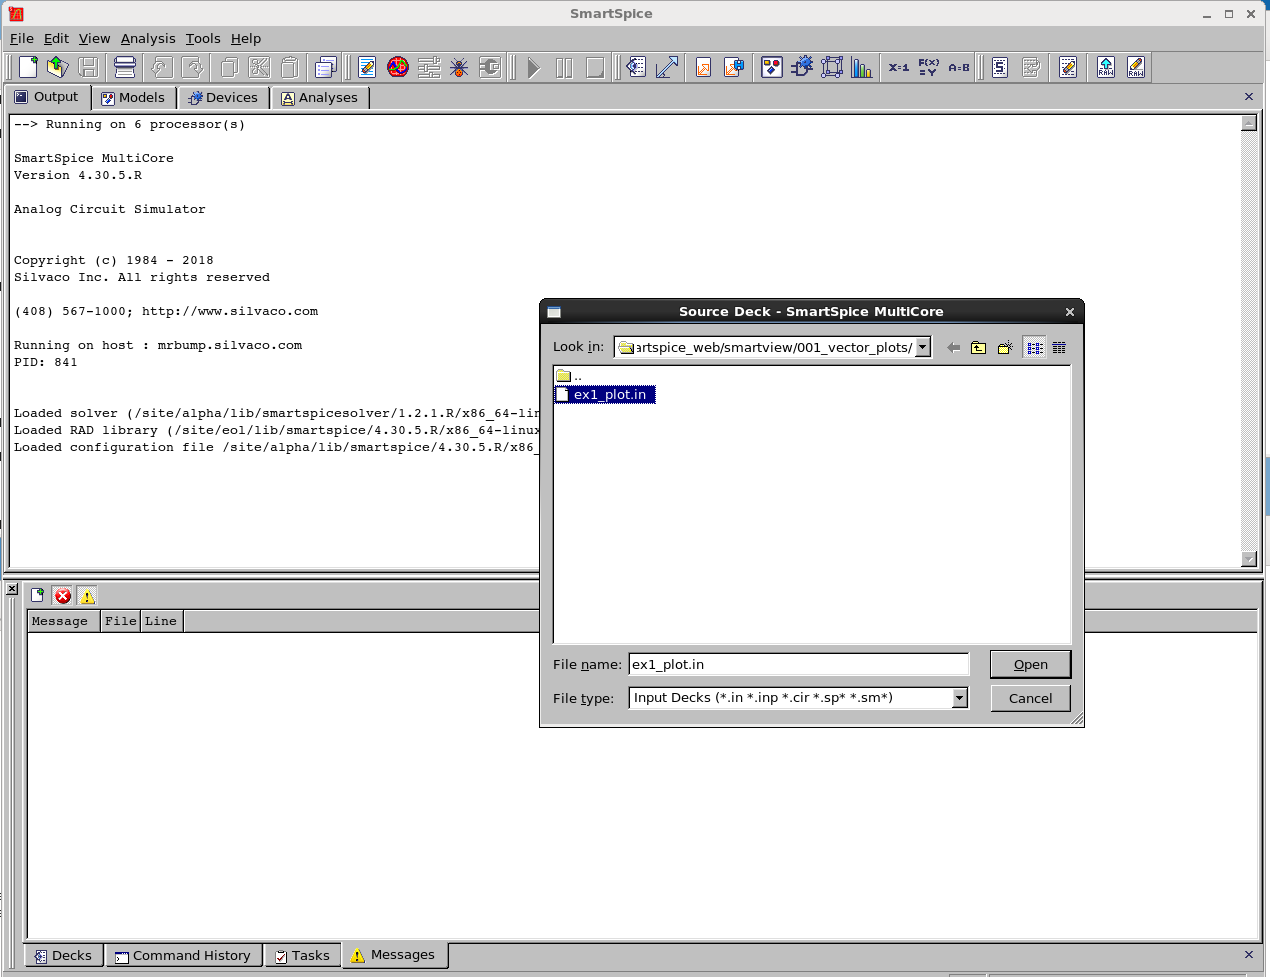Select ex1_plot.in in the file list

(606, 394)
